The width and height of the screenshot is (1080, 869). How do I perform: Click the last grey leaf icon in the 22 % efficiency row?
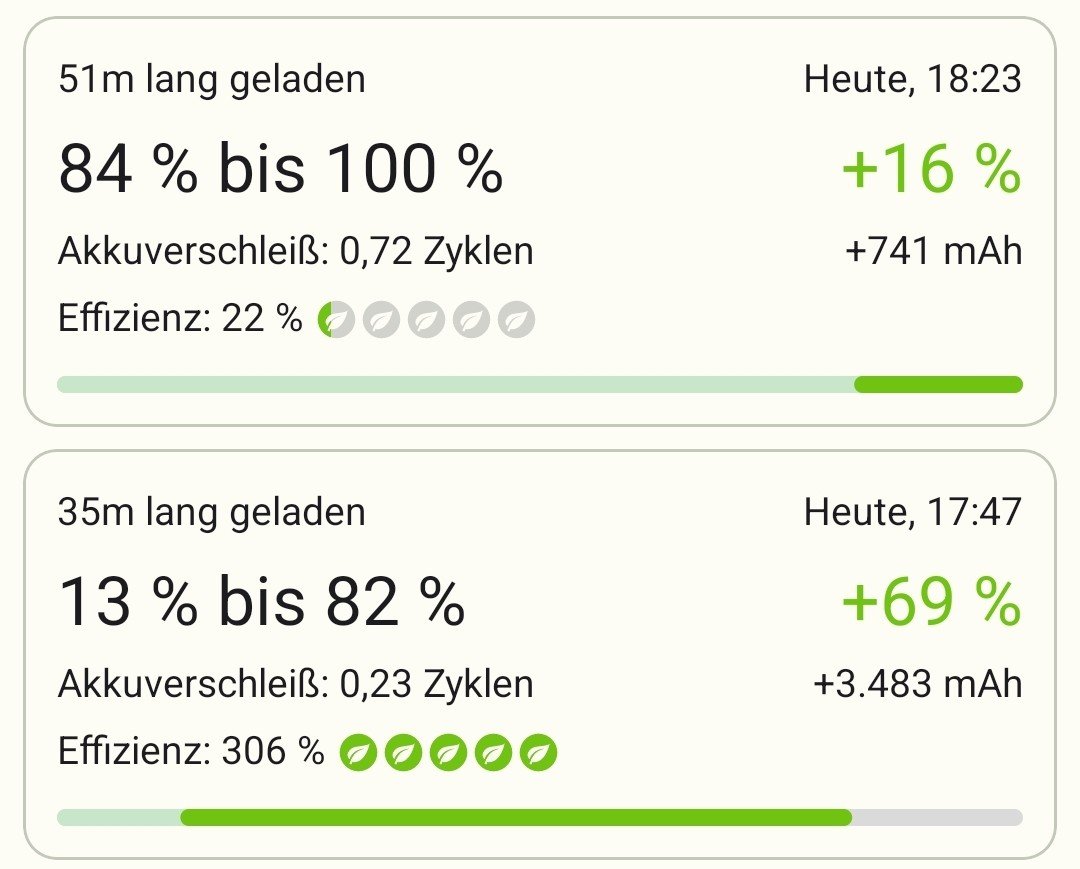click(516, 320)
